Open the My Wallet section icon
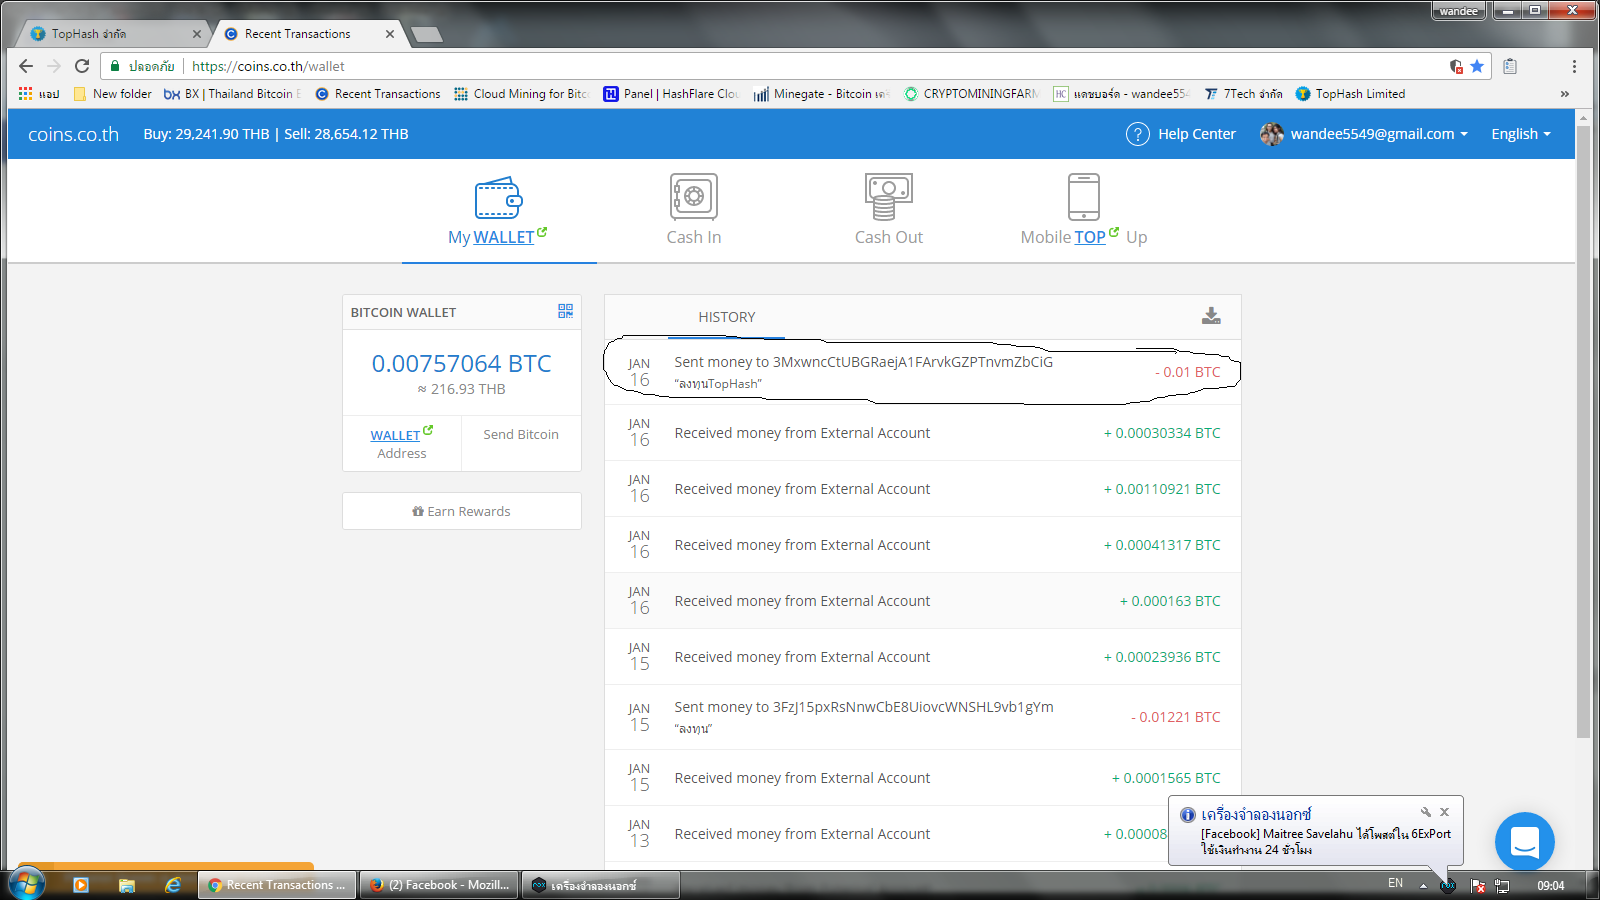1600x900 pixels. pyautogui.click(x=498, y=198)
